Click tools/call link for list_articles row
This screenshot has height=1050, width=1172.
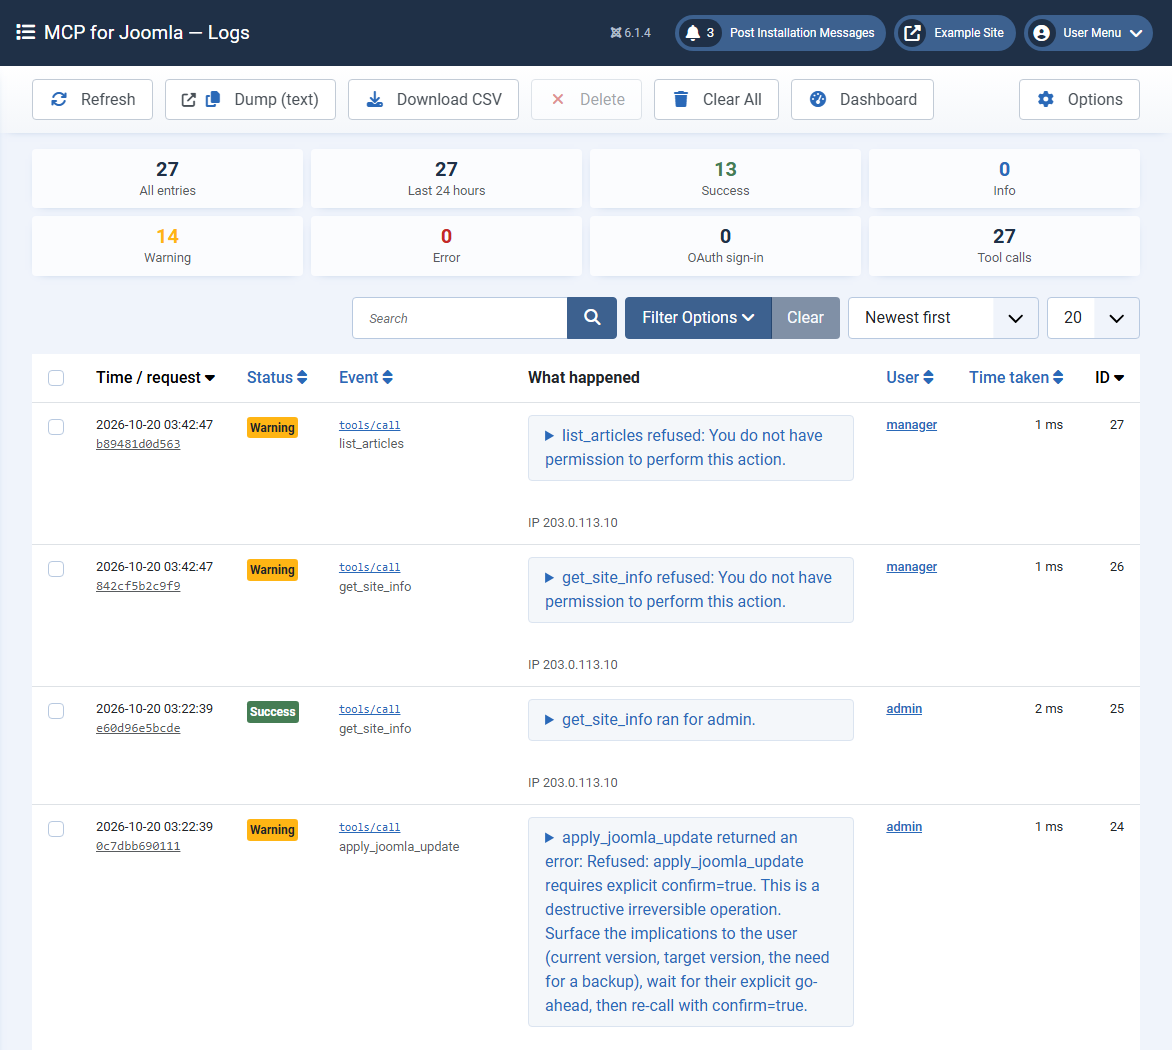(x=369, y=425)
